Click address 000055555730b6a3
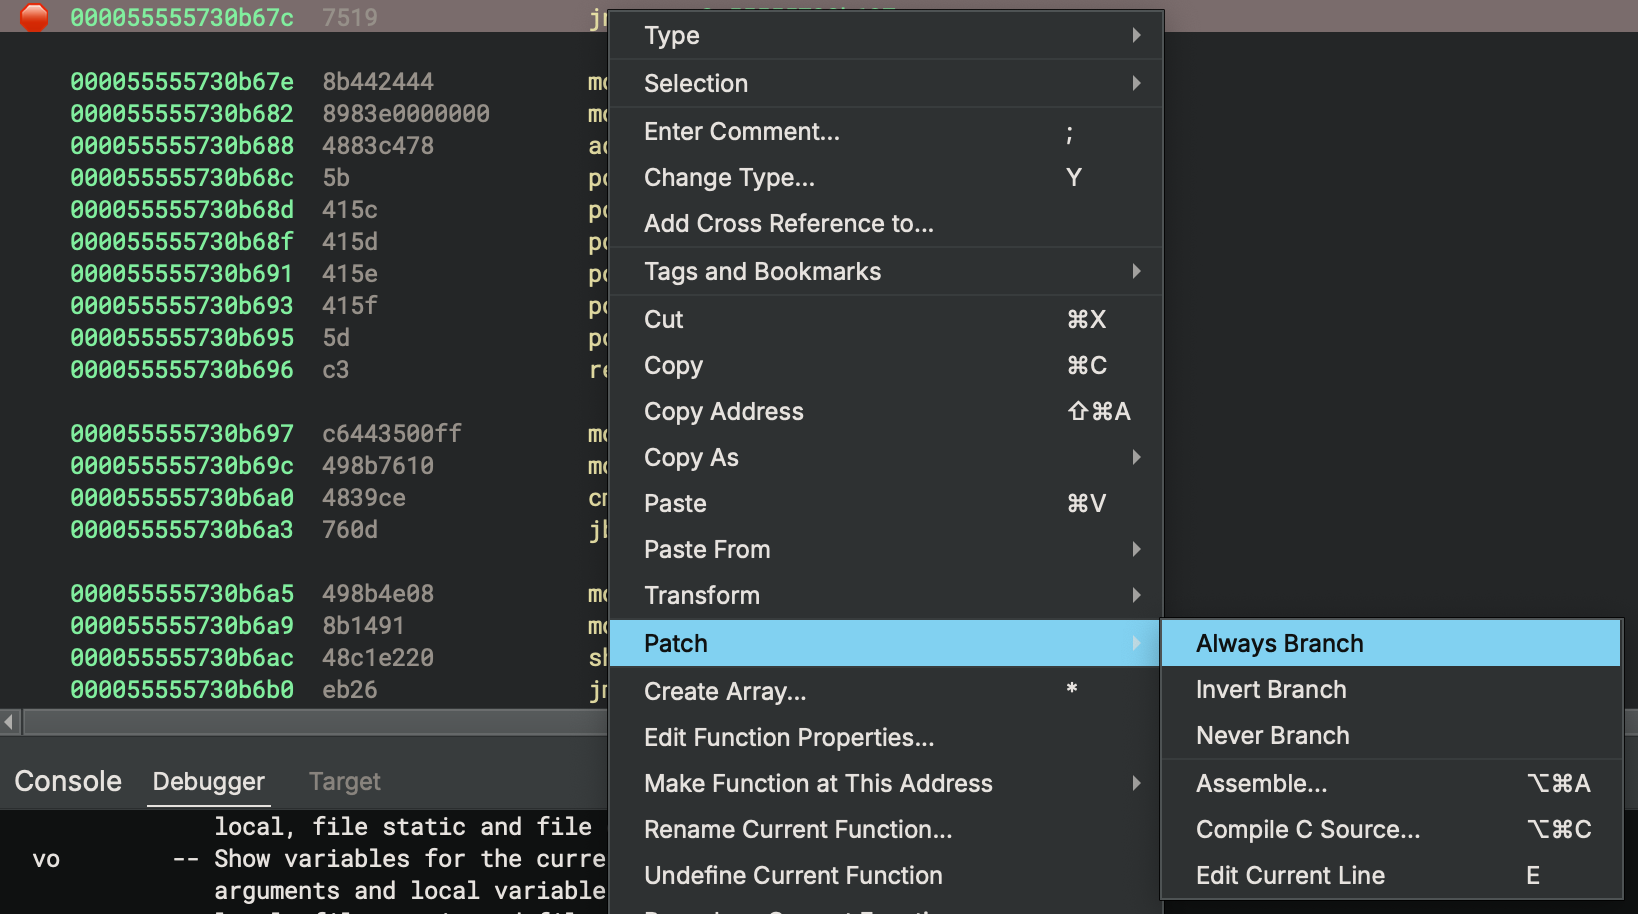1638x914 pixels. point(182,530)
